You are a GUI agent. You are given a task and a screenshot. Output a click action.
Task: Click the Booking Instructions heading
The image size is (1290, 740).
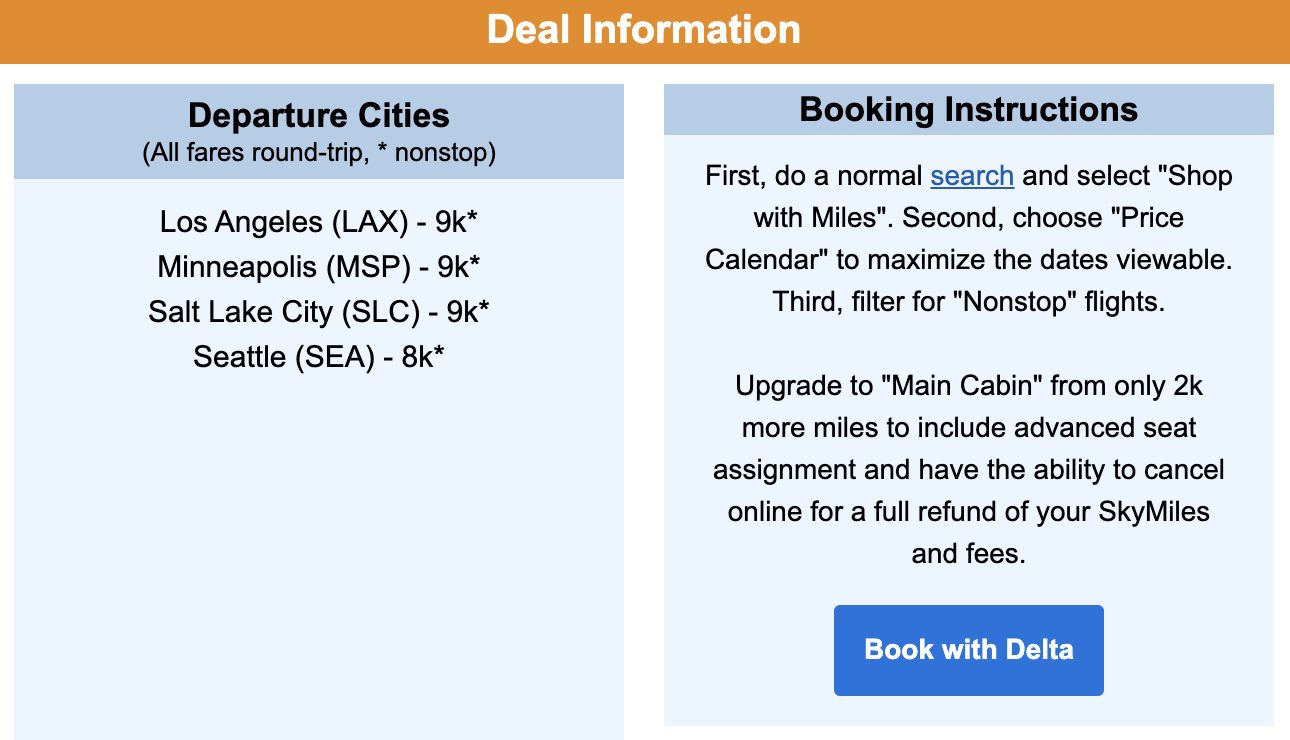point(968,109)
